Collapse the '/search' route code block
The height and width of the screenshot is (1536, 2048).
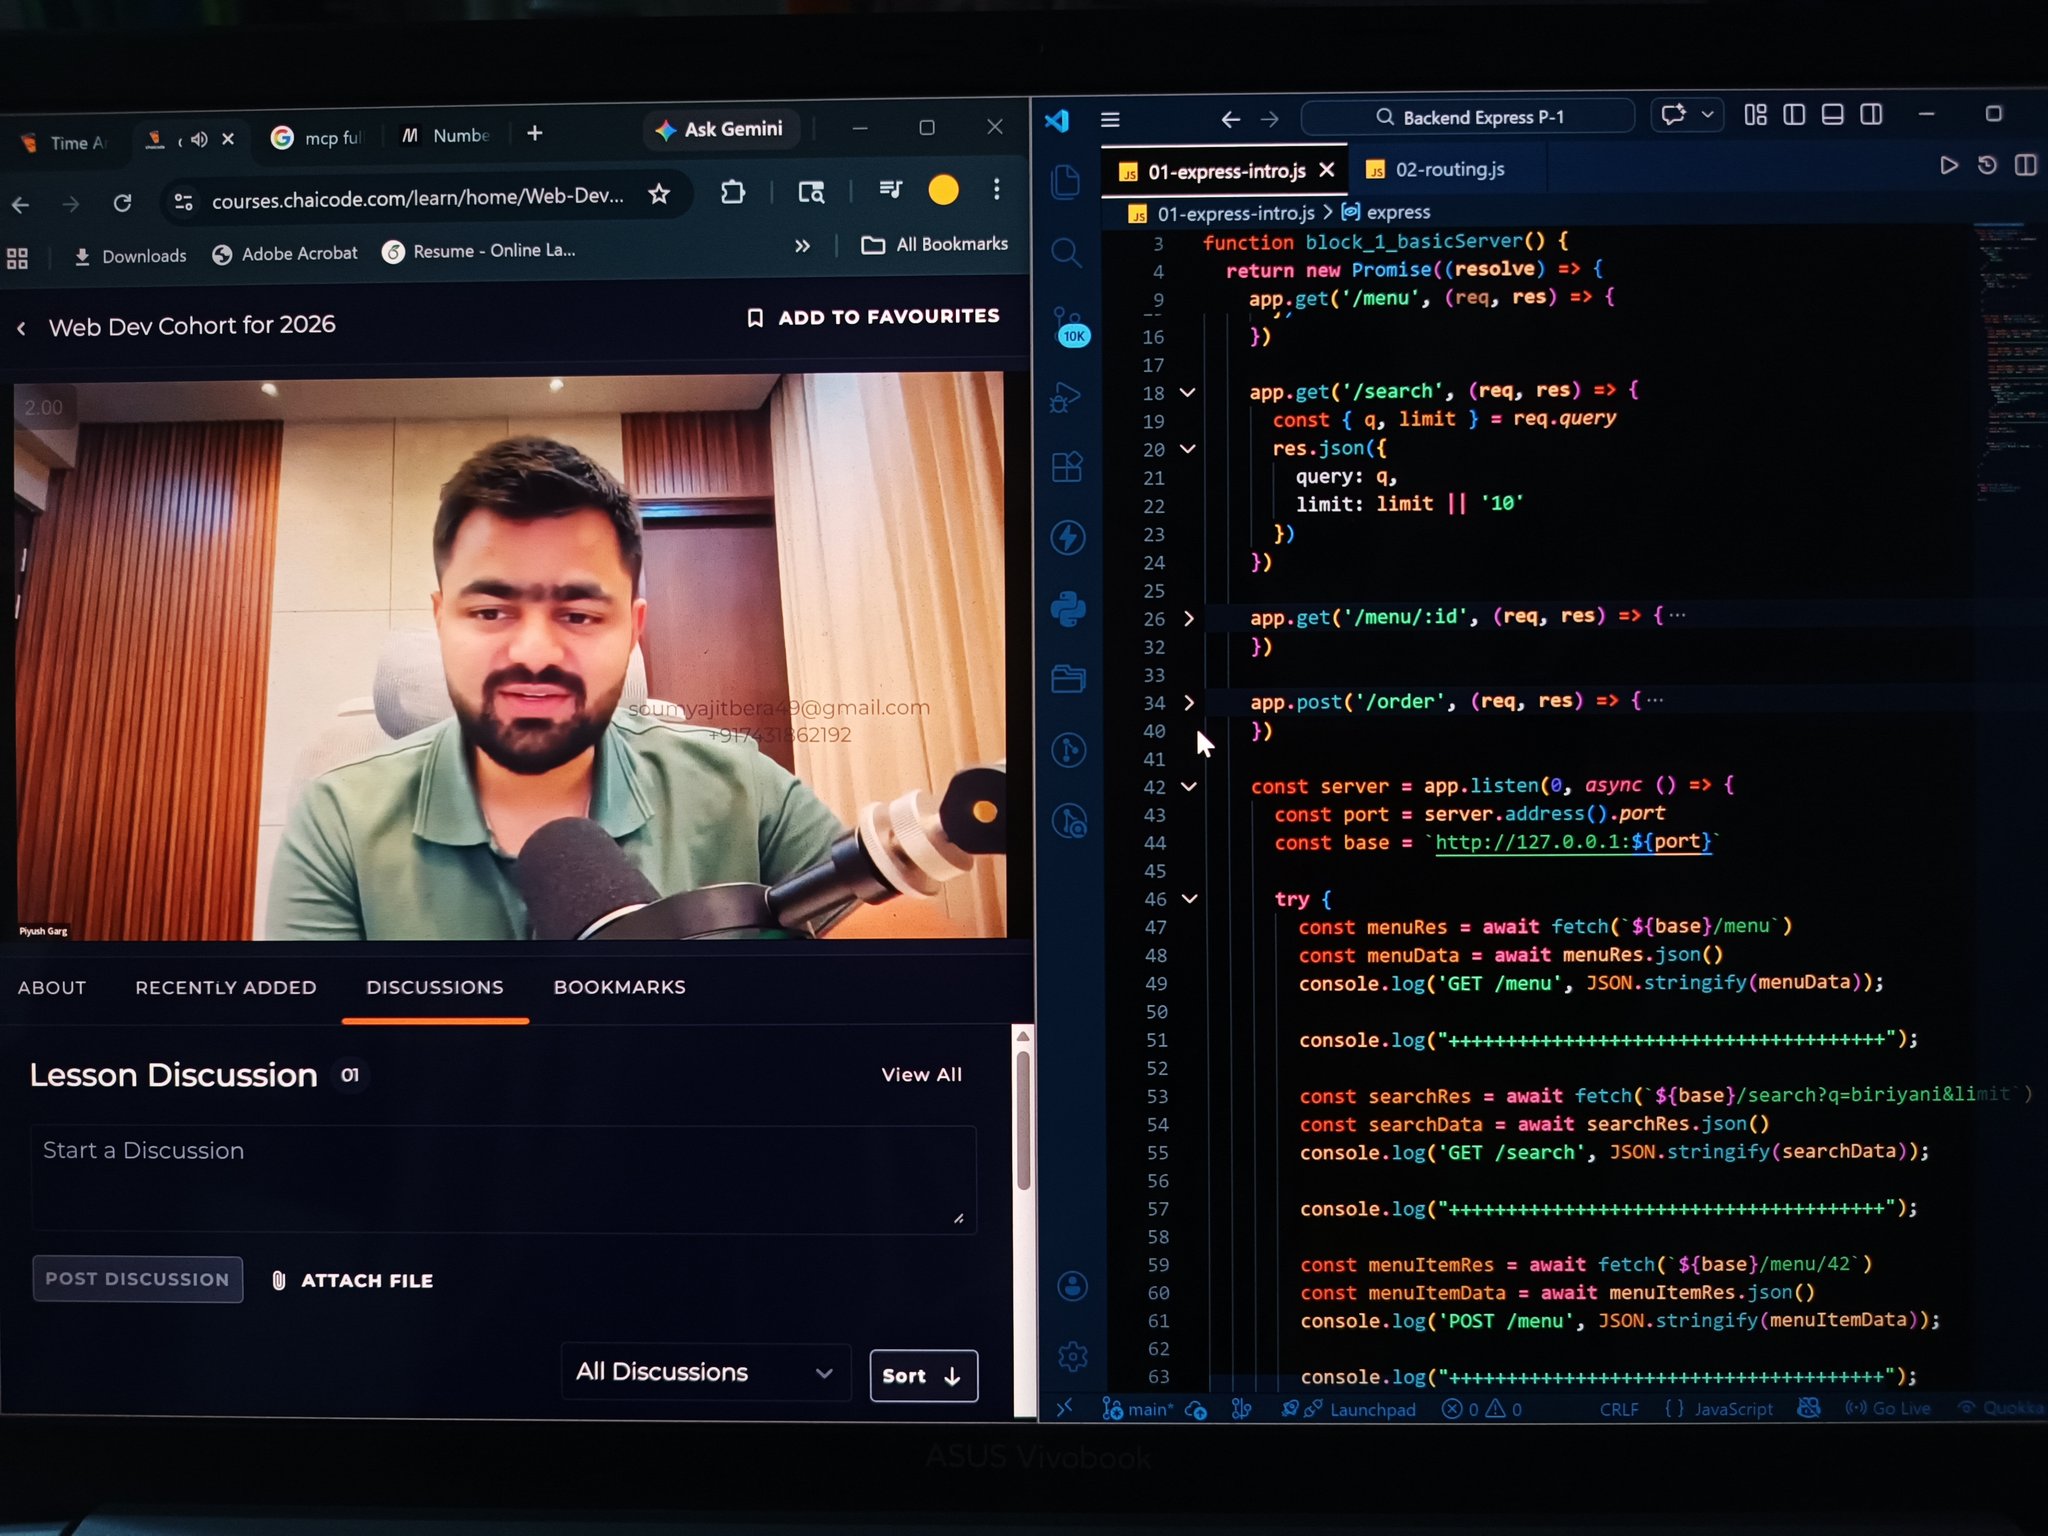pos(1187,392)
